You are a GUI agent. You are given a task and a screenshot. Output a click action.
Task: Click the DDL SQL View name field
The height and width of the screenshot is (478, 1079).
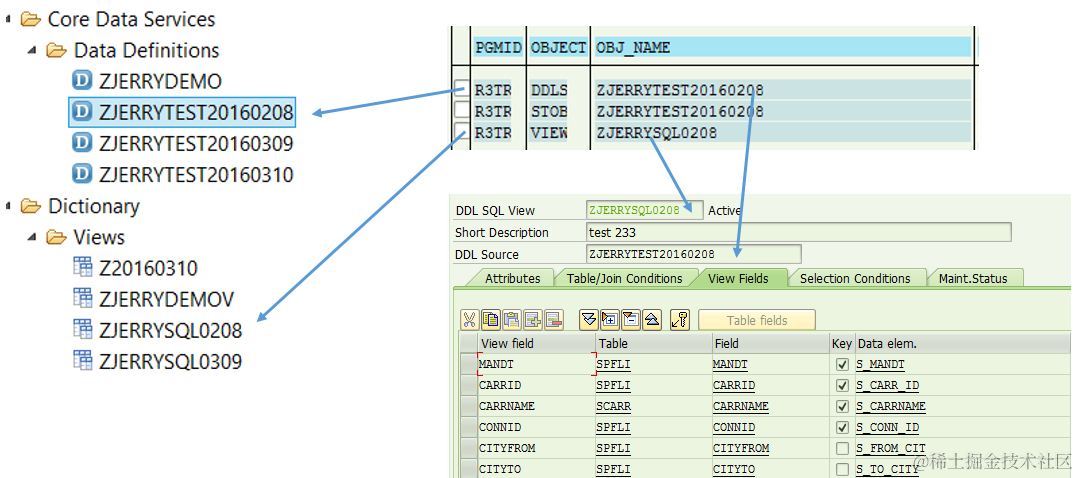(x=644, y=210)
